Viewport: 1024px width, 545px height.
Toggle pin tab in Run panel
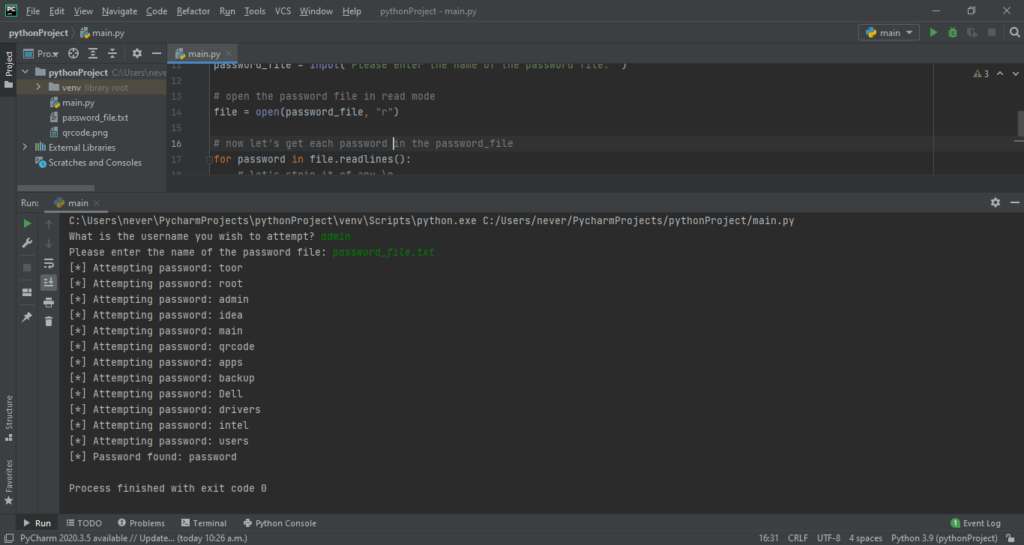click(27, 317)
